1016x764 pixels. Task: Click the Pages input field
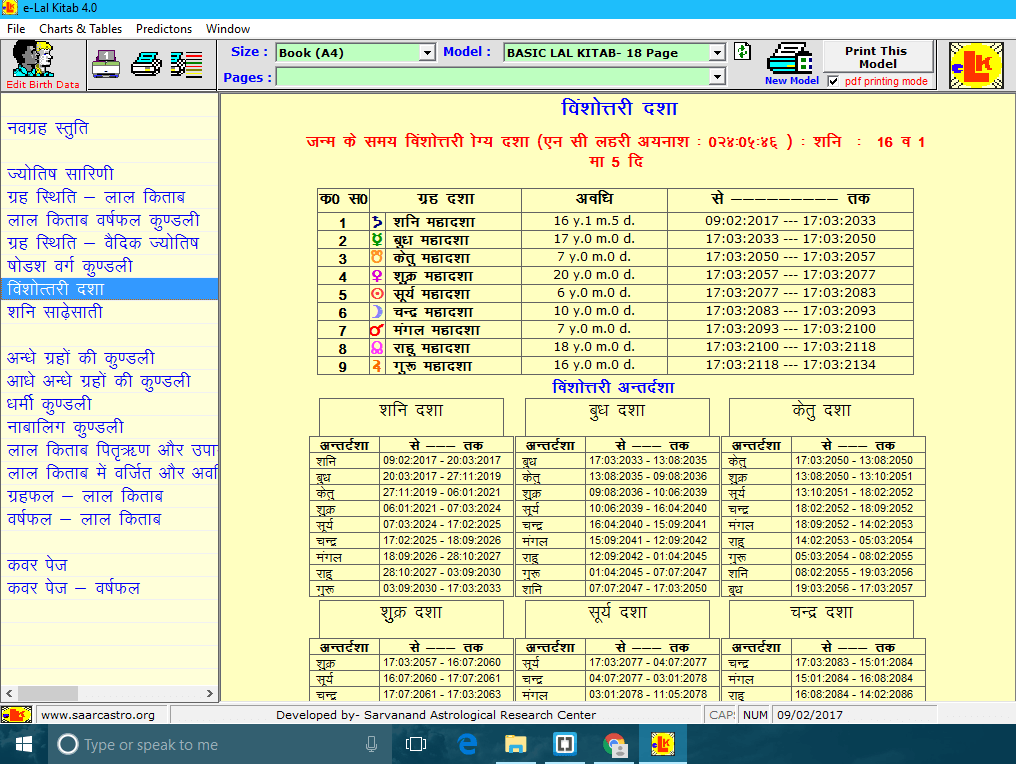coord(493,77)
